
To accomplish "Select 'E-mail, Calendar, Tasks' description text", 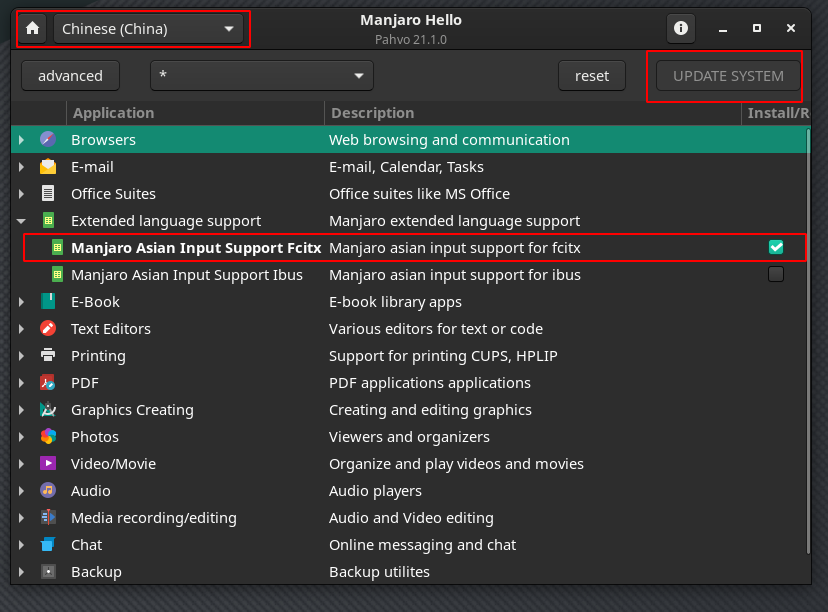I will (406, 166).
